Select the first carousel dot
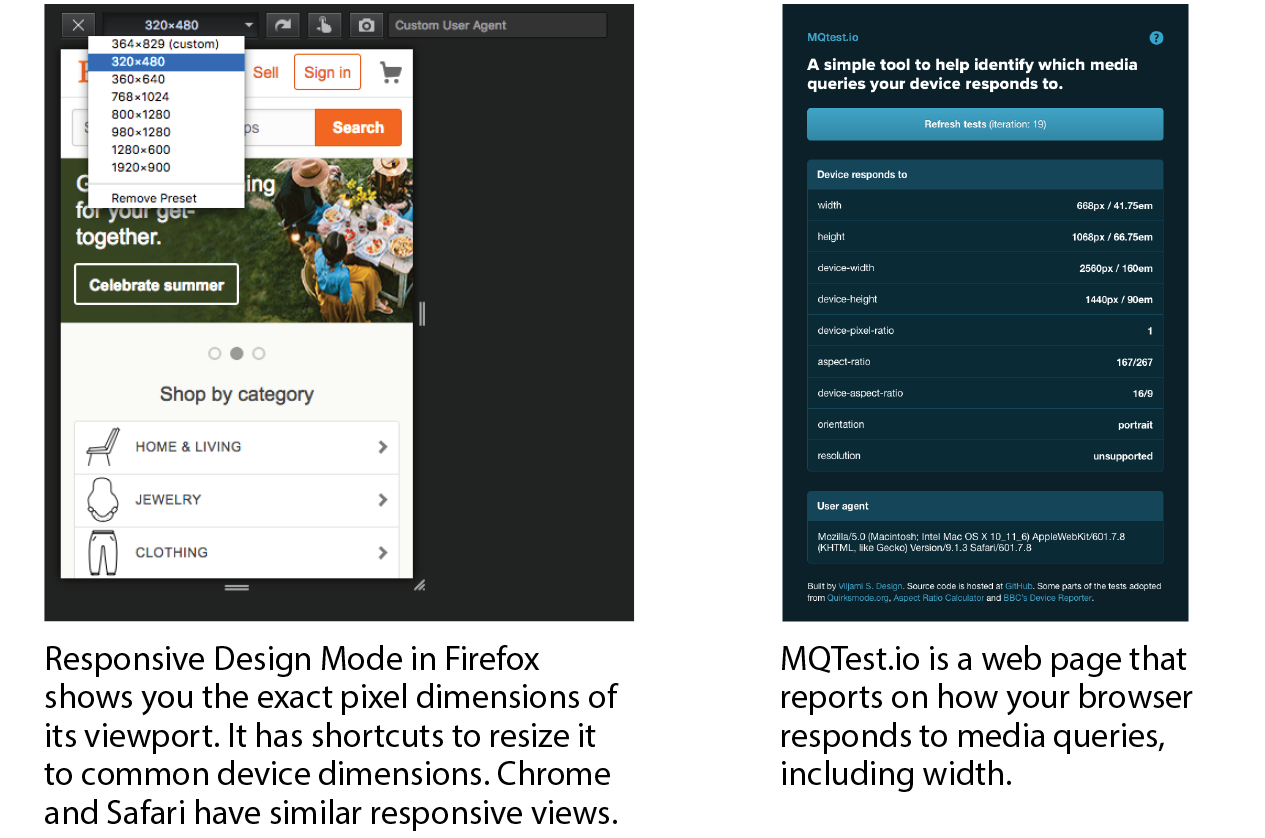The image size is (1265, 838). (x=214, y=353)
